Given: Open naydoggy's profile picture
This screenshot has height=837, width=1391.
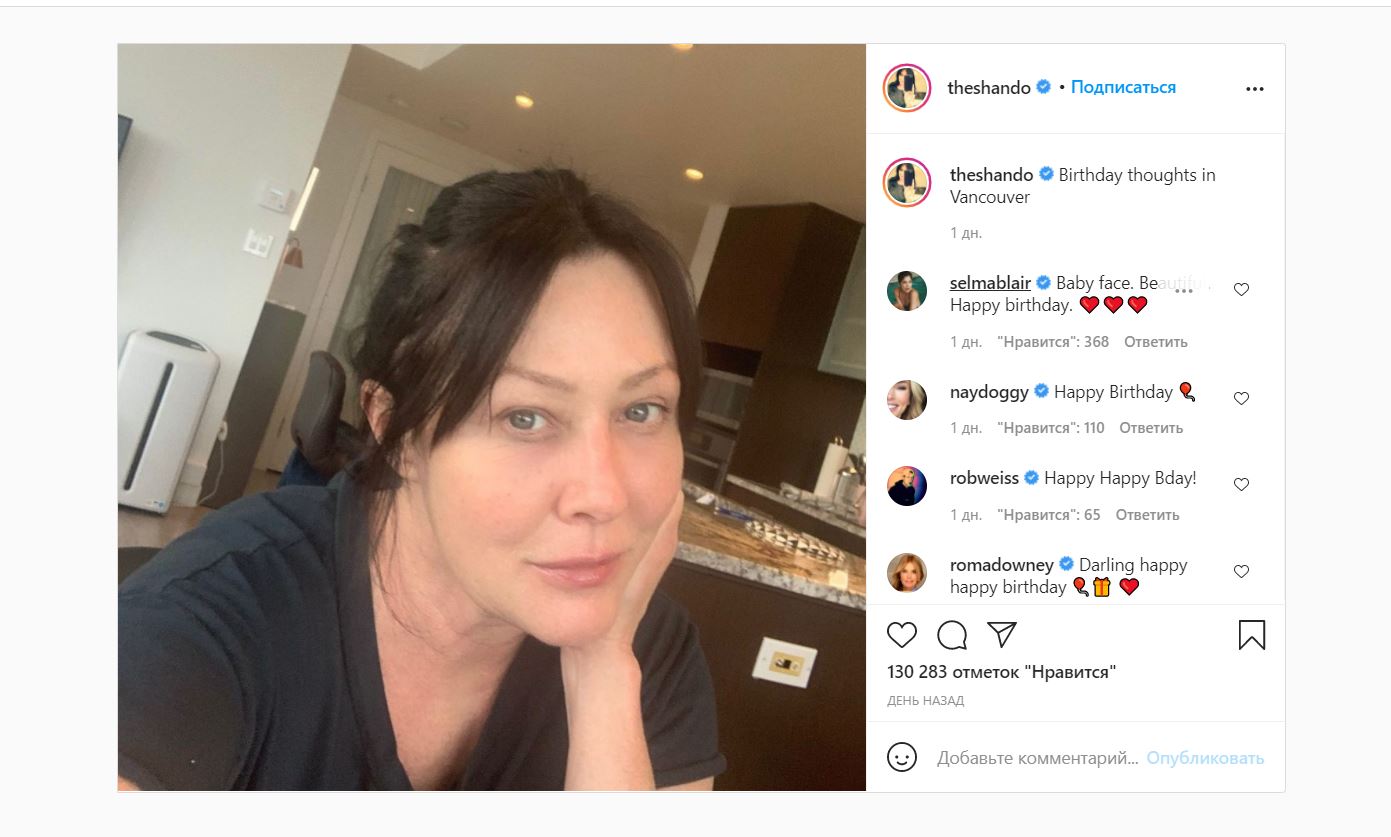Looking at the screenshot, I should pos(907,399).
